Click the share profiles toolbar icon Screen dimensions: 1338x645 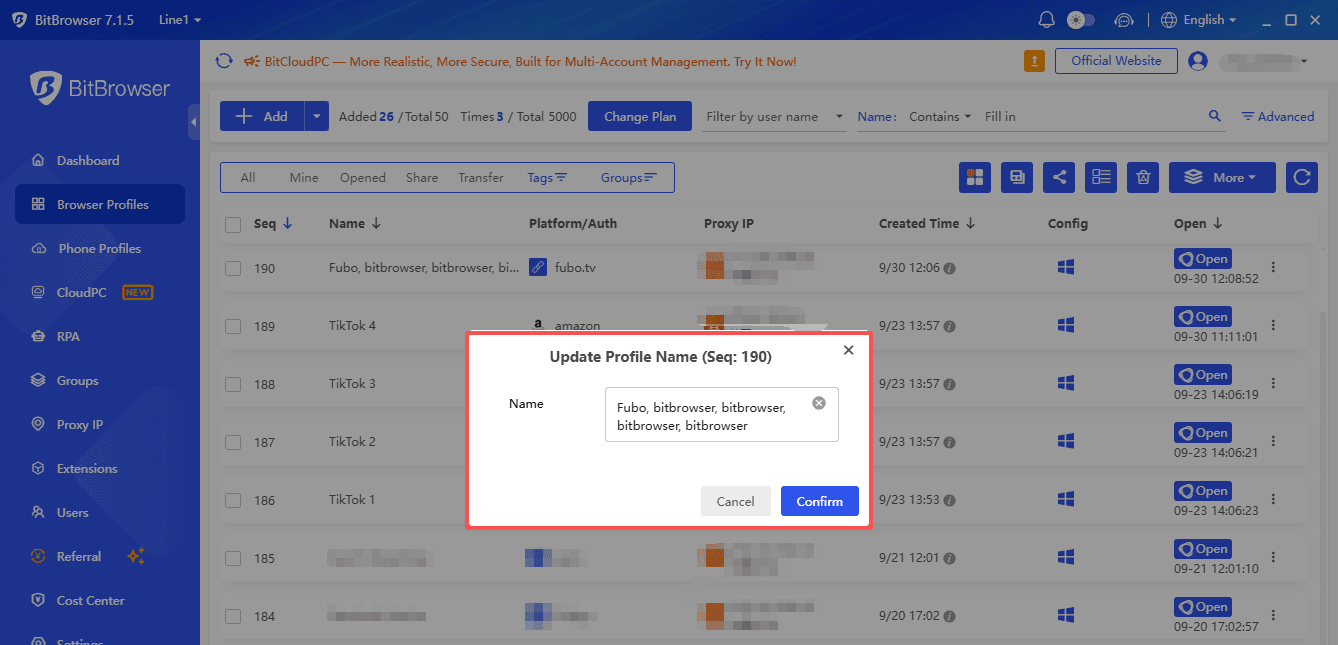(x=1059, y=177)
